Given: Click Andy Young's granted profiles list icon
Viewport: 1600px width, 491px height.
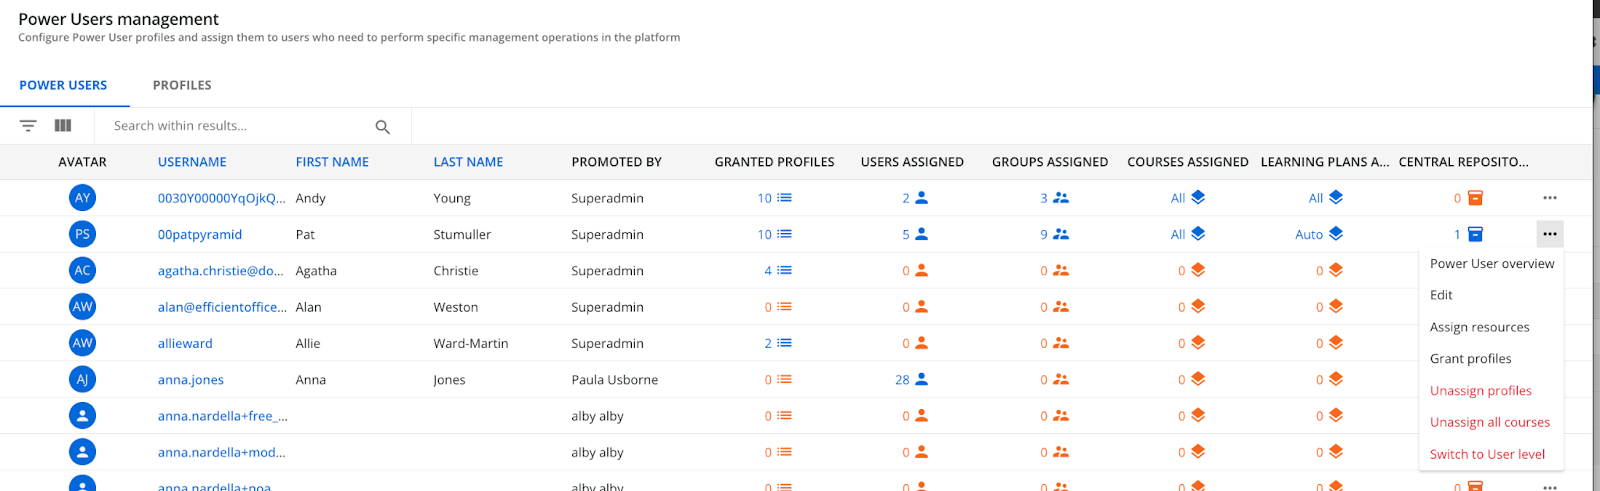Looking at the screenshot, I should (x=785, y=198).
